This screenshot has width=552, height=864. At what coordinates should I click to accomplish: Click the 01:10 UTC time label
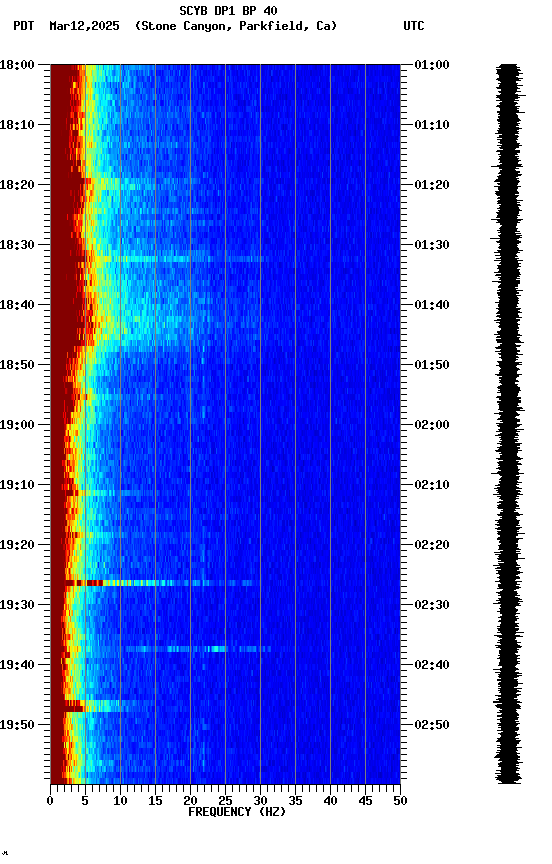coord(432,125)
